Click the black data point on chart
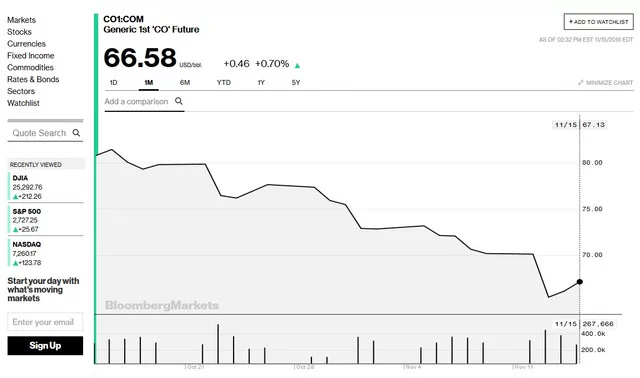Screen dimensions: 640x378 [580, 282]
